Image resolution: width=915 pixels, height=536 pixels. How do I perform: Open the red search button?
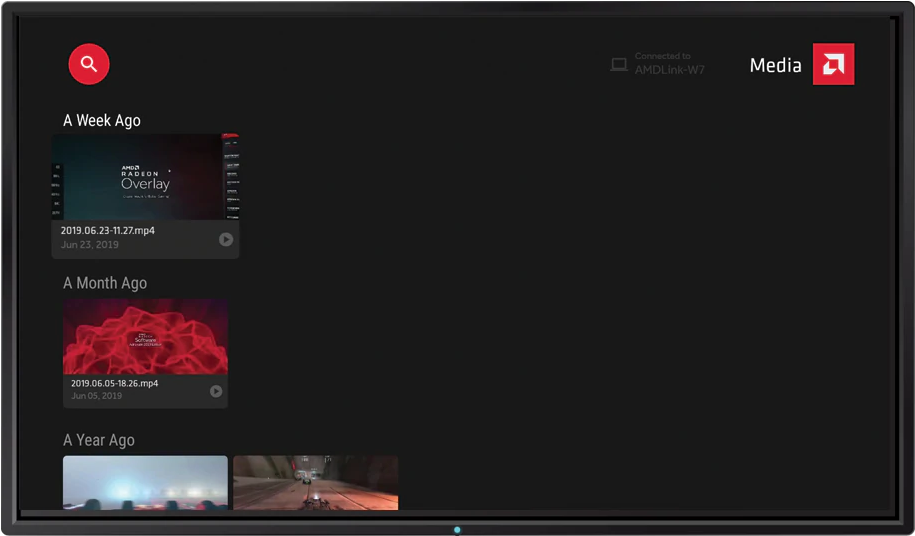[x=89, y=64]
